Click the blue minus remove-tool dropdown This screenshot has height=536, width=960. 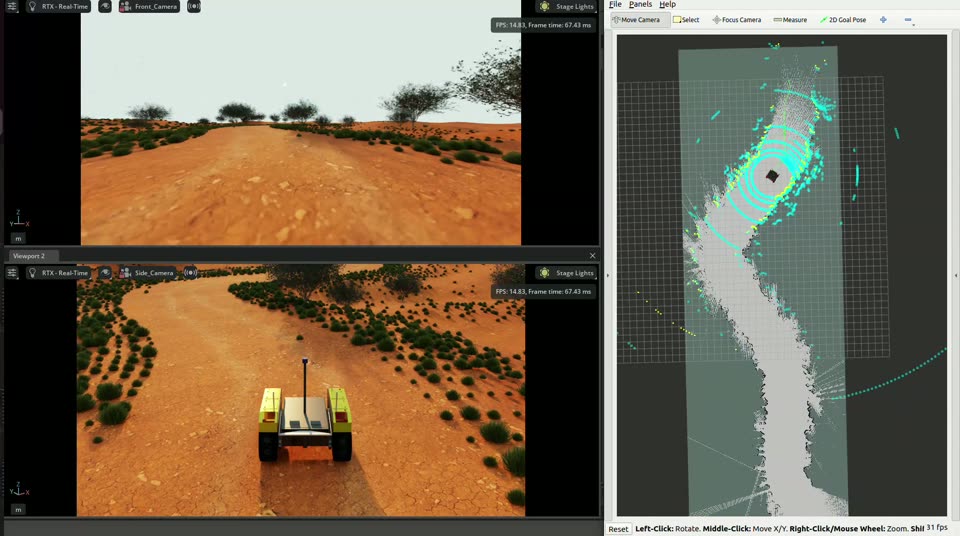click(x=909, y=20)
